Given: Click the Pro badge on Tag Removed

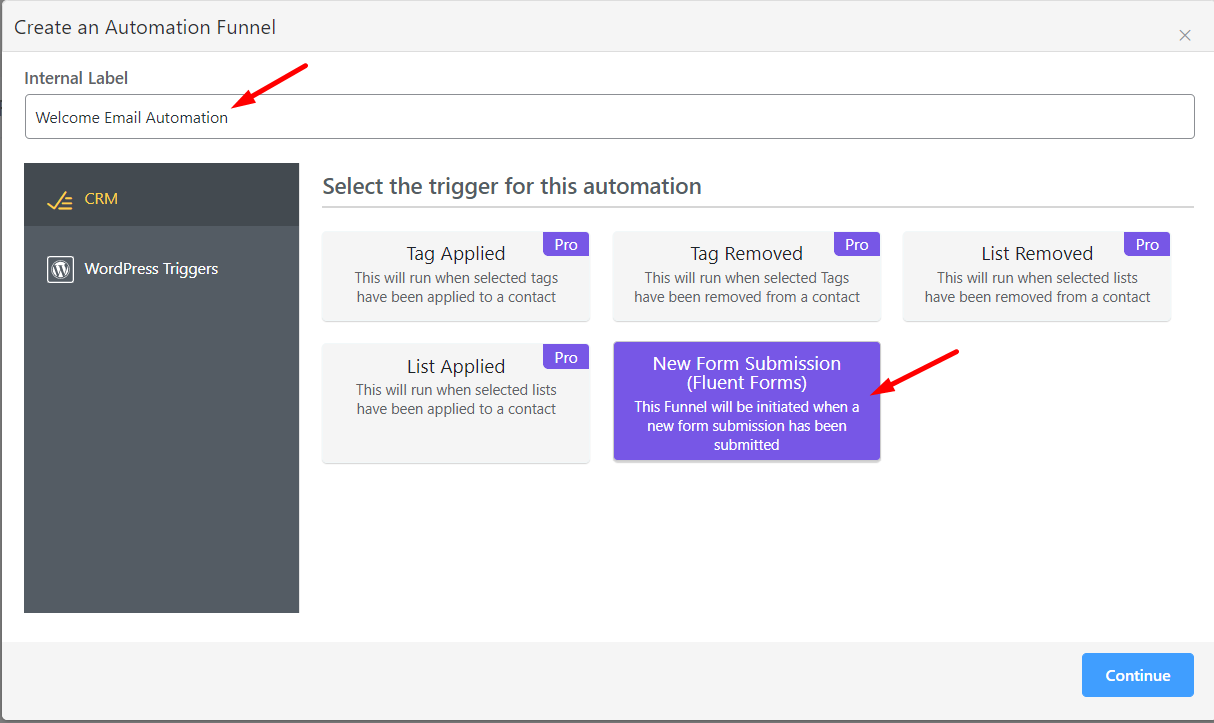Looking at the screenshot, I should [x=856, y=243].
